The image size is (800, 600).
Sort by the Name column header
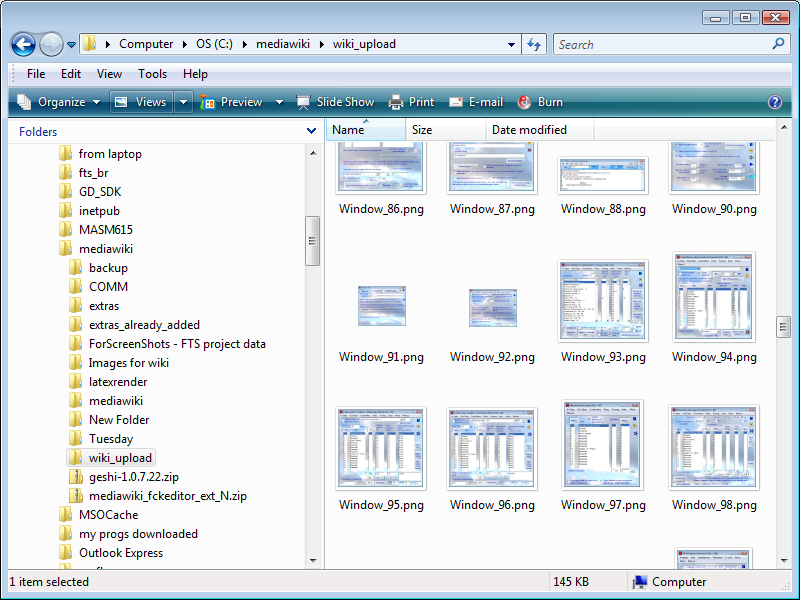366,130
